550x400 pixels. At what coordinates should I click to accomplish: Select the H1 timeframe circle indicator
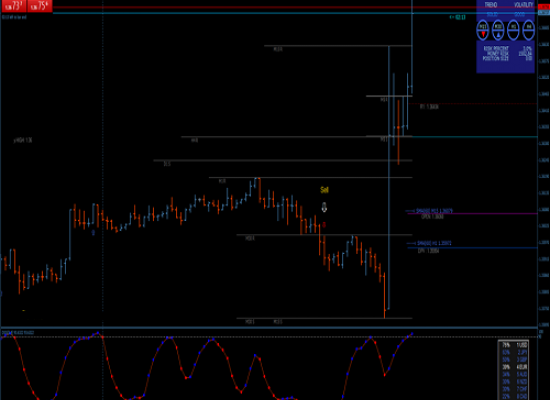click(x=513, y=30)
